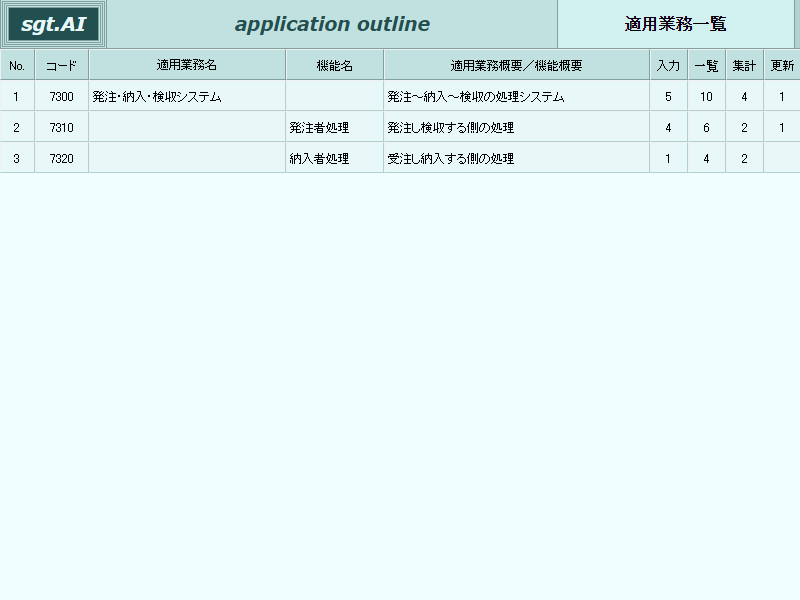The width and height of the screenshot is (800, 600).
Task: Click 集計 count 2 in row 7310
Action: point(744,128)
